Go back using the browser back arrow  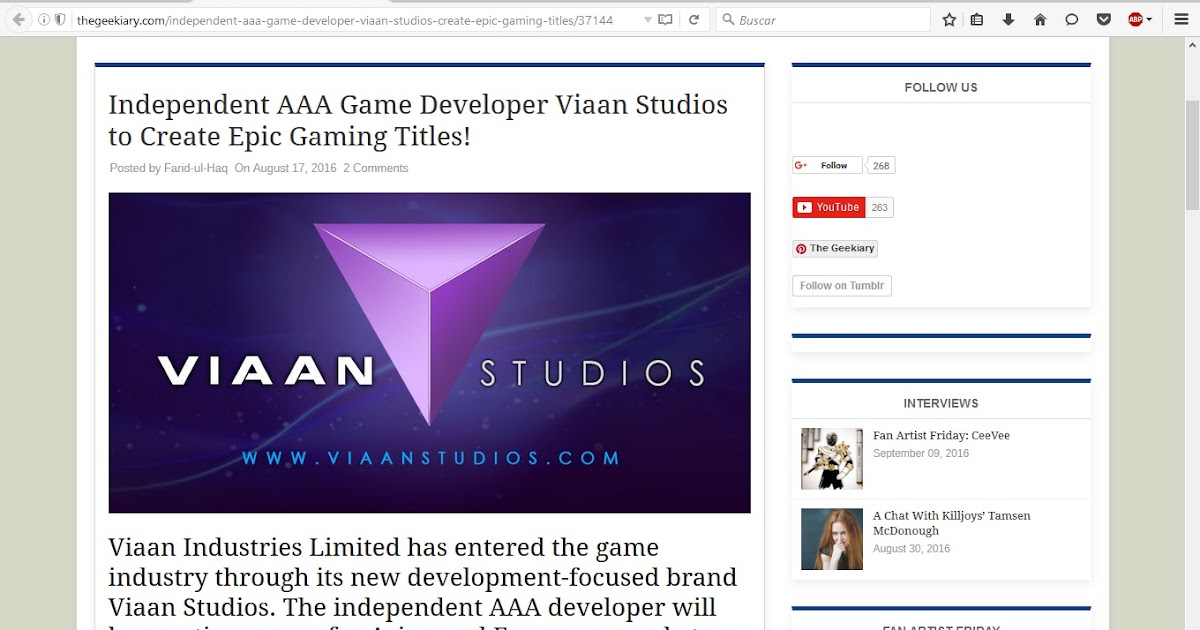18,19
